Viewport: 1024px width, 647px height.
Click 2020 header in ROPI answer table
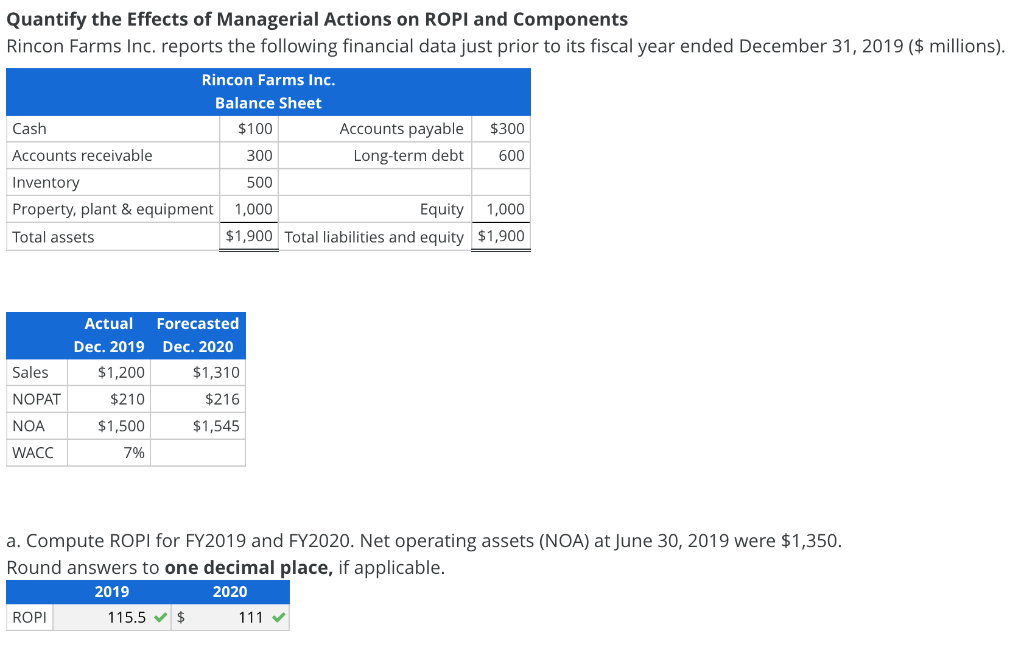click(230, 592)
